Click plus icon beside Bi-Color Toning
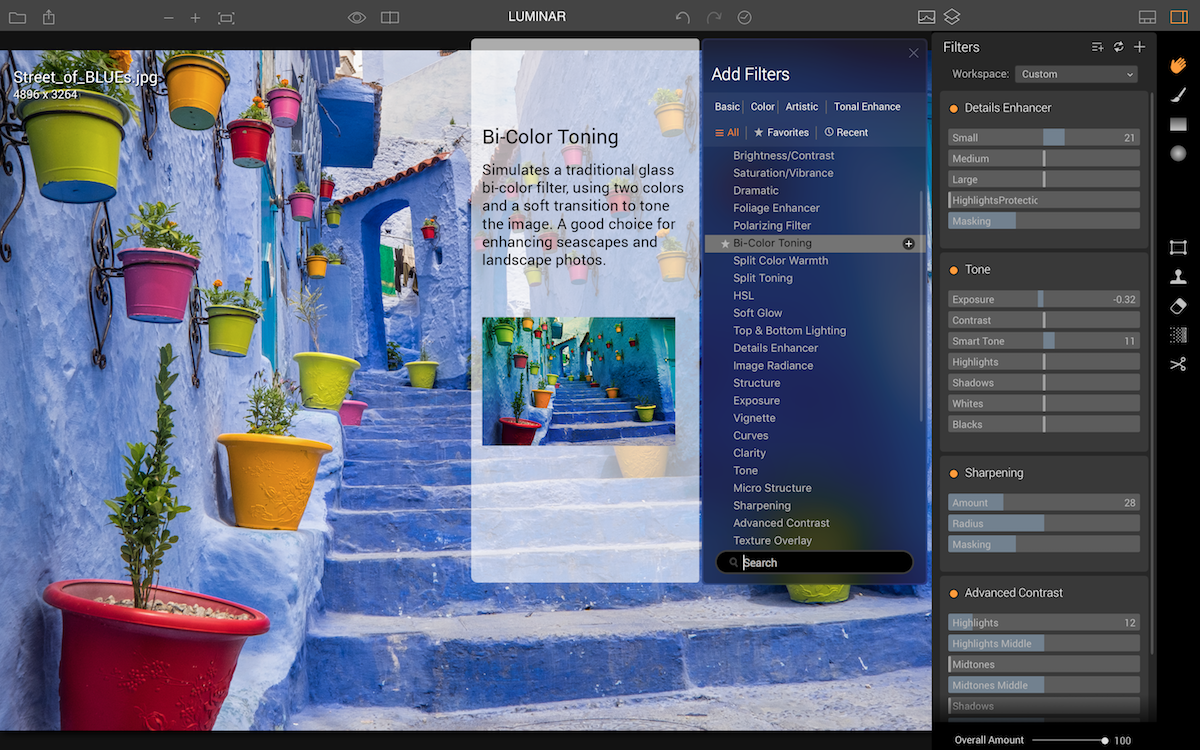The width and height of the screenshot is (1200, 750). tap(909, 243)
